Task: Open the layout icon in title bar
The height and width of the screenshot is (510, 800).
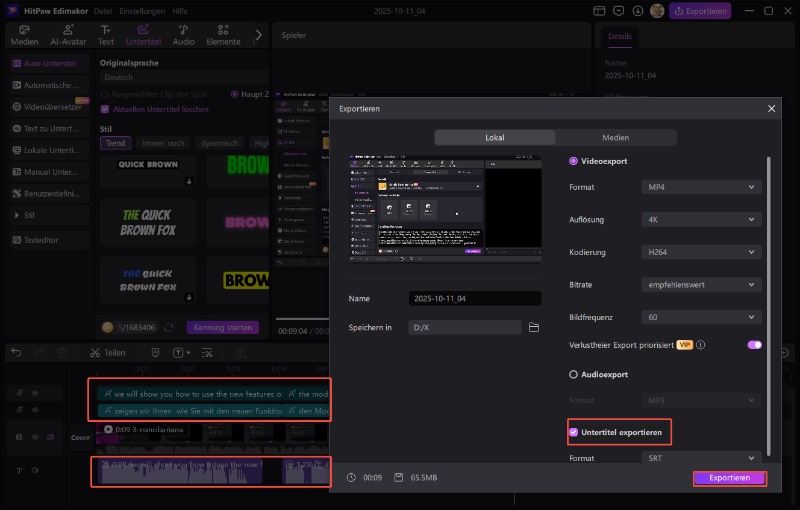Action: click(600, 11)
